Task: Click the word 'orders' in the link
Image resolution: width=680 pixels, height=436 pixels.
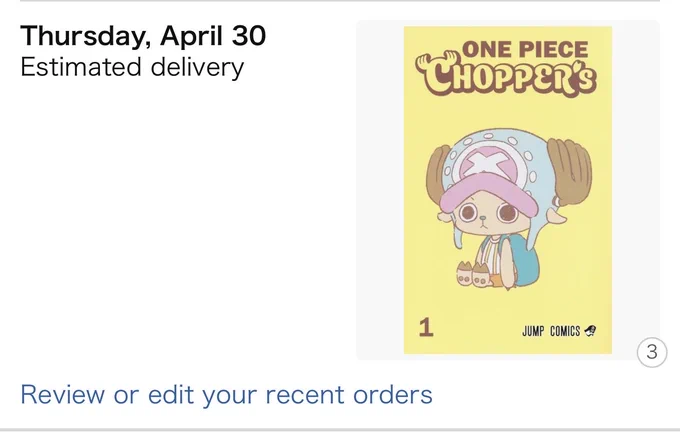Action: point(392,395)
